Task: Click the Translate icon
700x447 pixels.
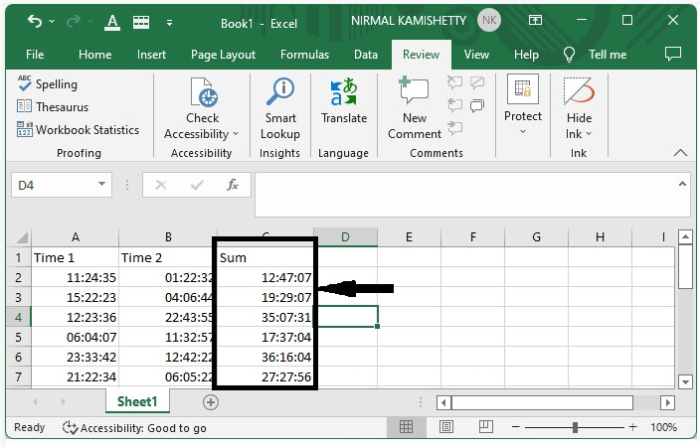Action: click(x=343, y=92)
